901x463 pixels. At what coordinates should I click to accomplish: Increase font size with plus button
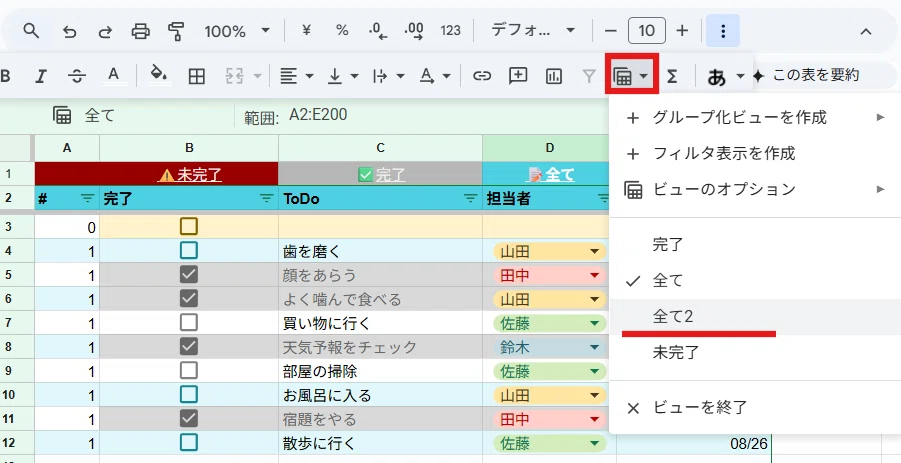[682, 30]
